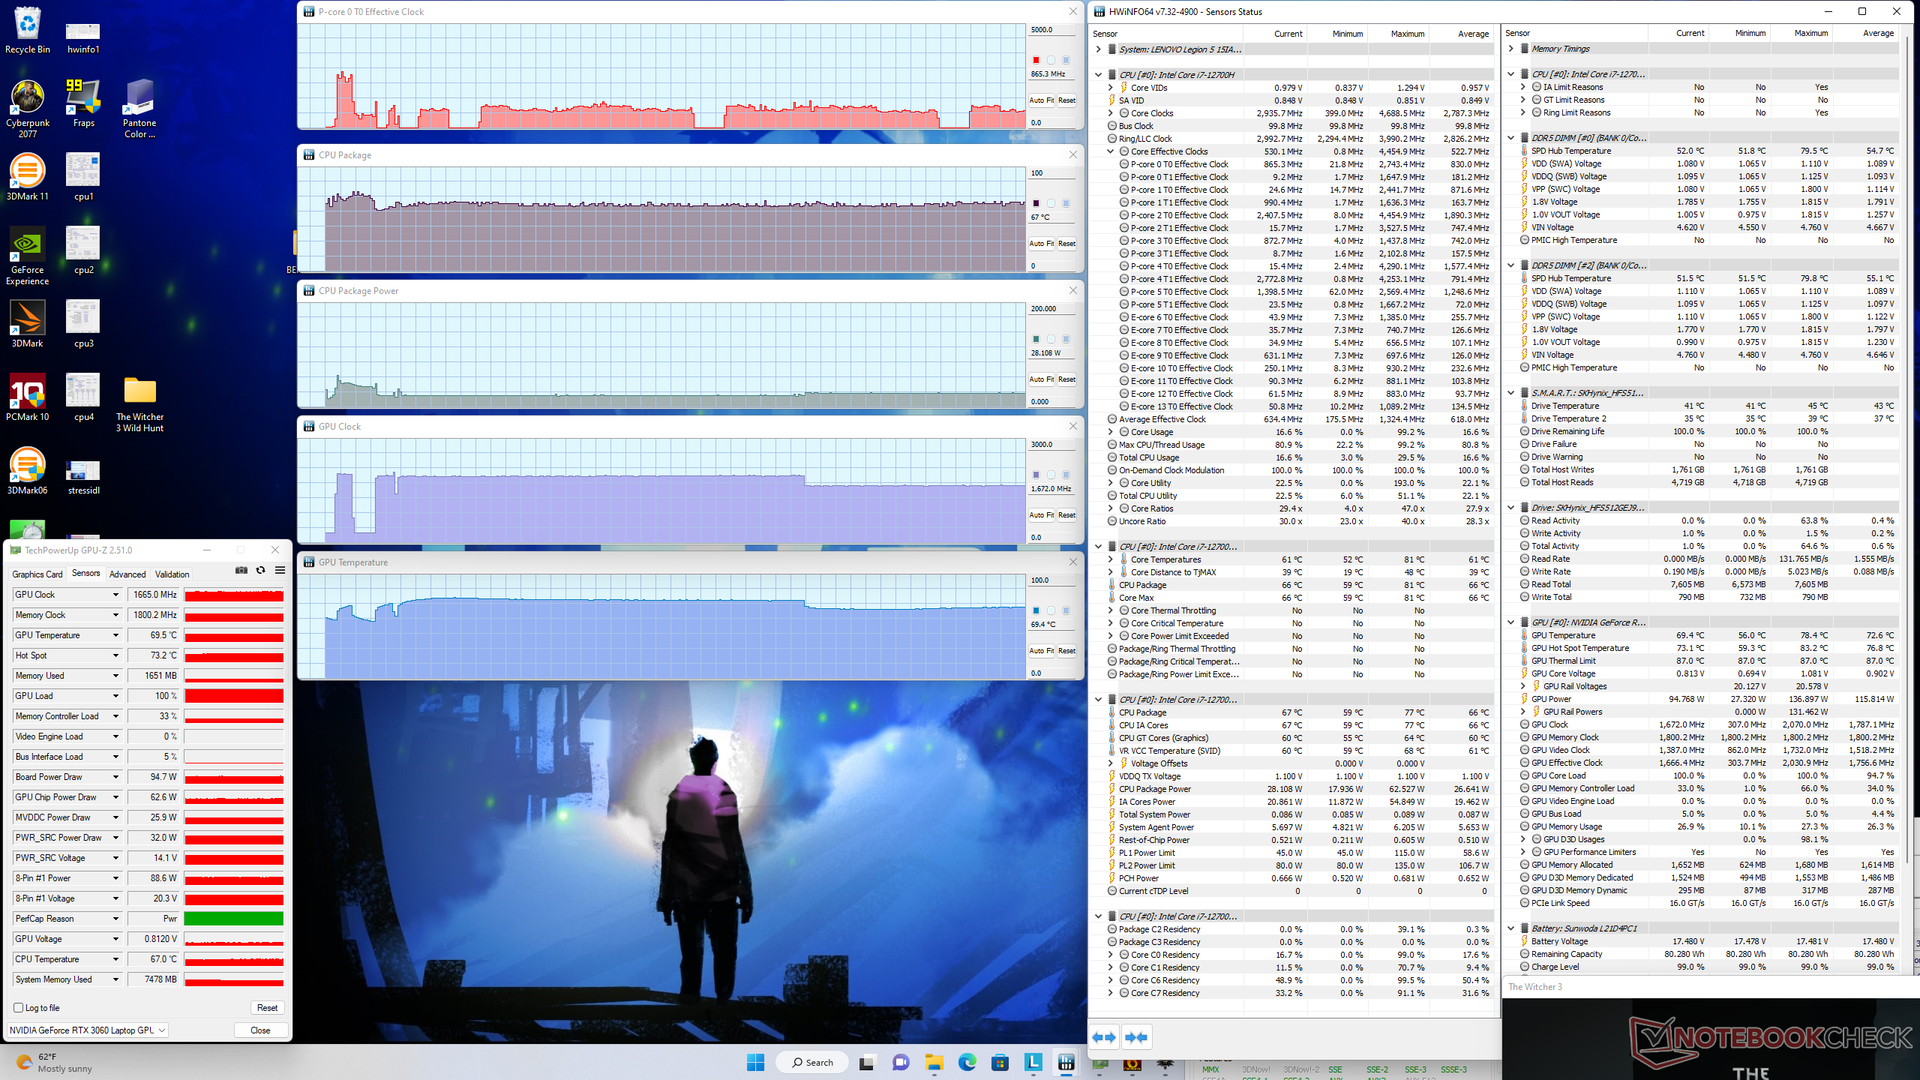Image resolution: width=1920 pixels, height=1080 pixels.
Task: Click GPU-Z refresh sensors icon
Action: (x=261, y=570)
